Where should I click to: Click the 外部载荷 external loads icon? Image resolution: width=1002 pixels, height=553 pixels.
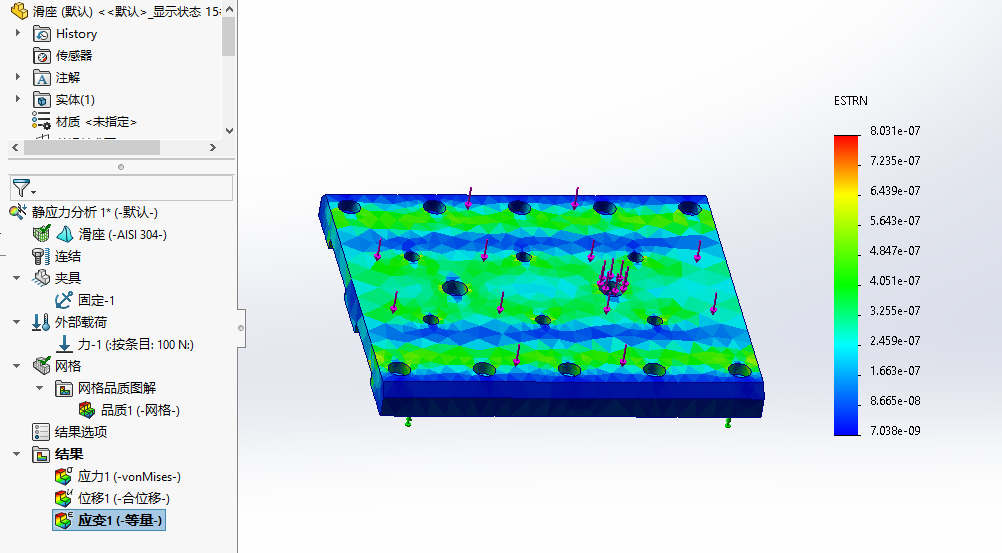pos(41,322)
